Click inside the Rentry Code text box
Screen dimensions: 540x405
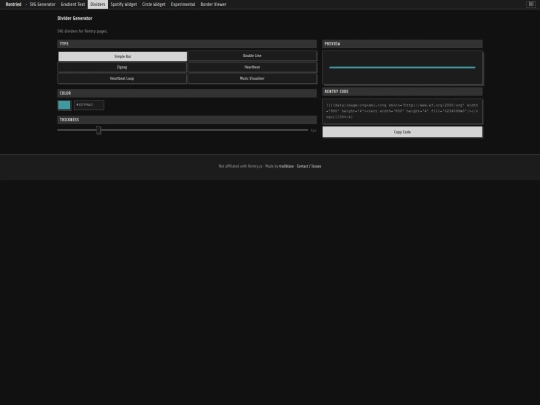pos(402,111)
